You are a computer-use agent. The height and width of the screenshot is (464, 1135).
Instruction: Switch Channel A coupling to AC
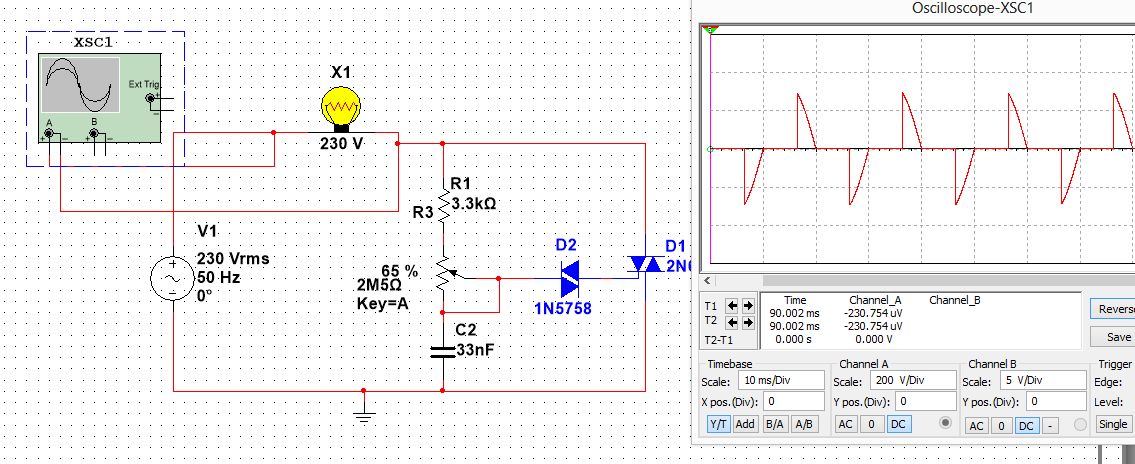click(x=845, y=424)
